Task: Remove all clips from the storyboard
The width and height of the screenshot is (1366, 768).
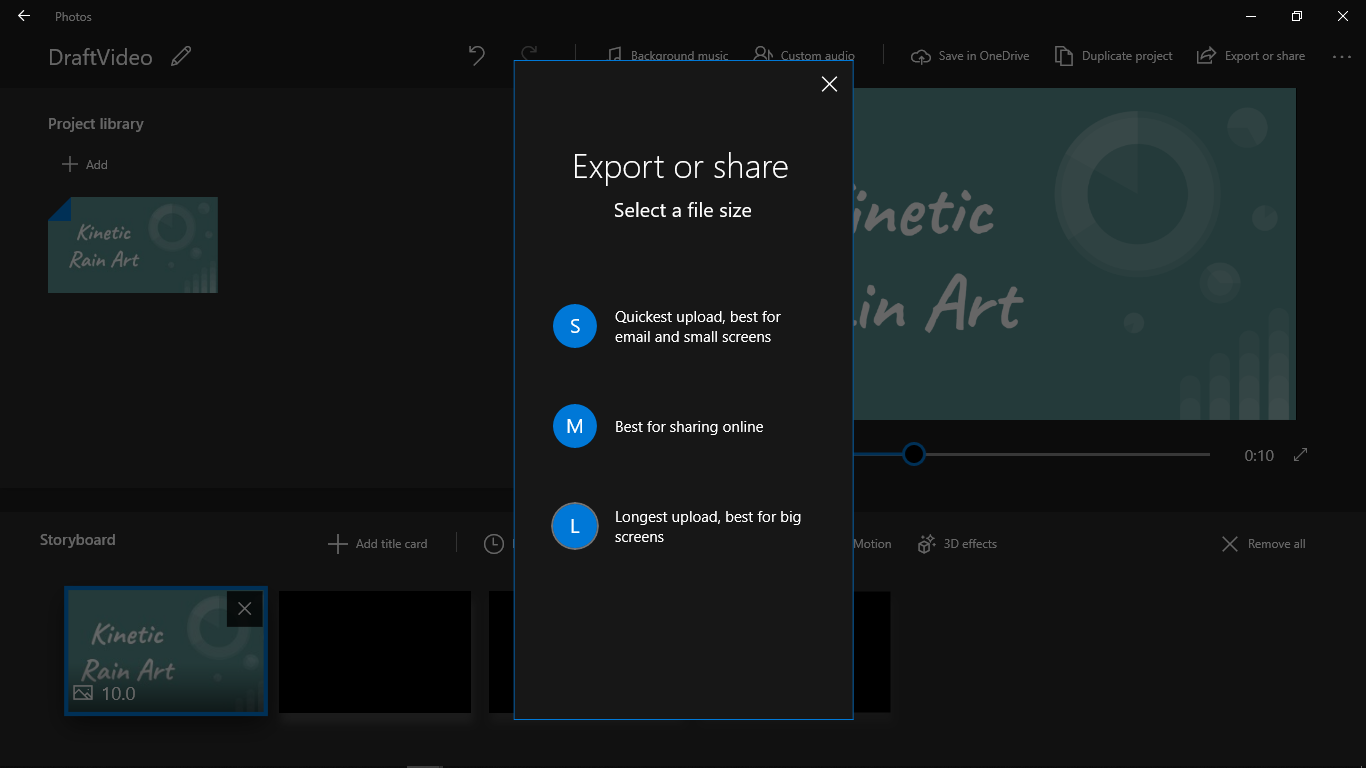Action: point(1264,544)
